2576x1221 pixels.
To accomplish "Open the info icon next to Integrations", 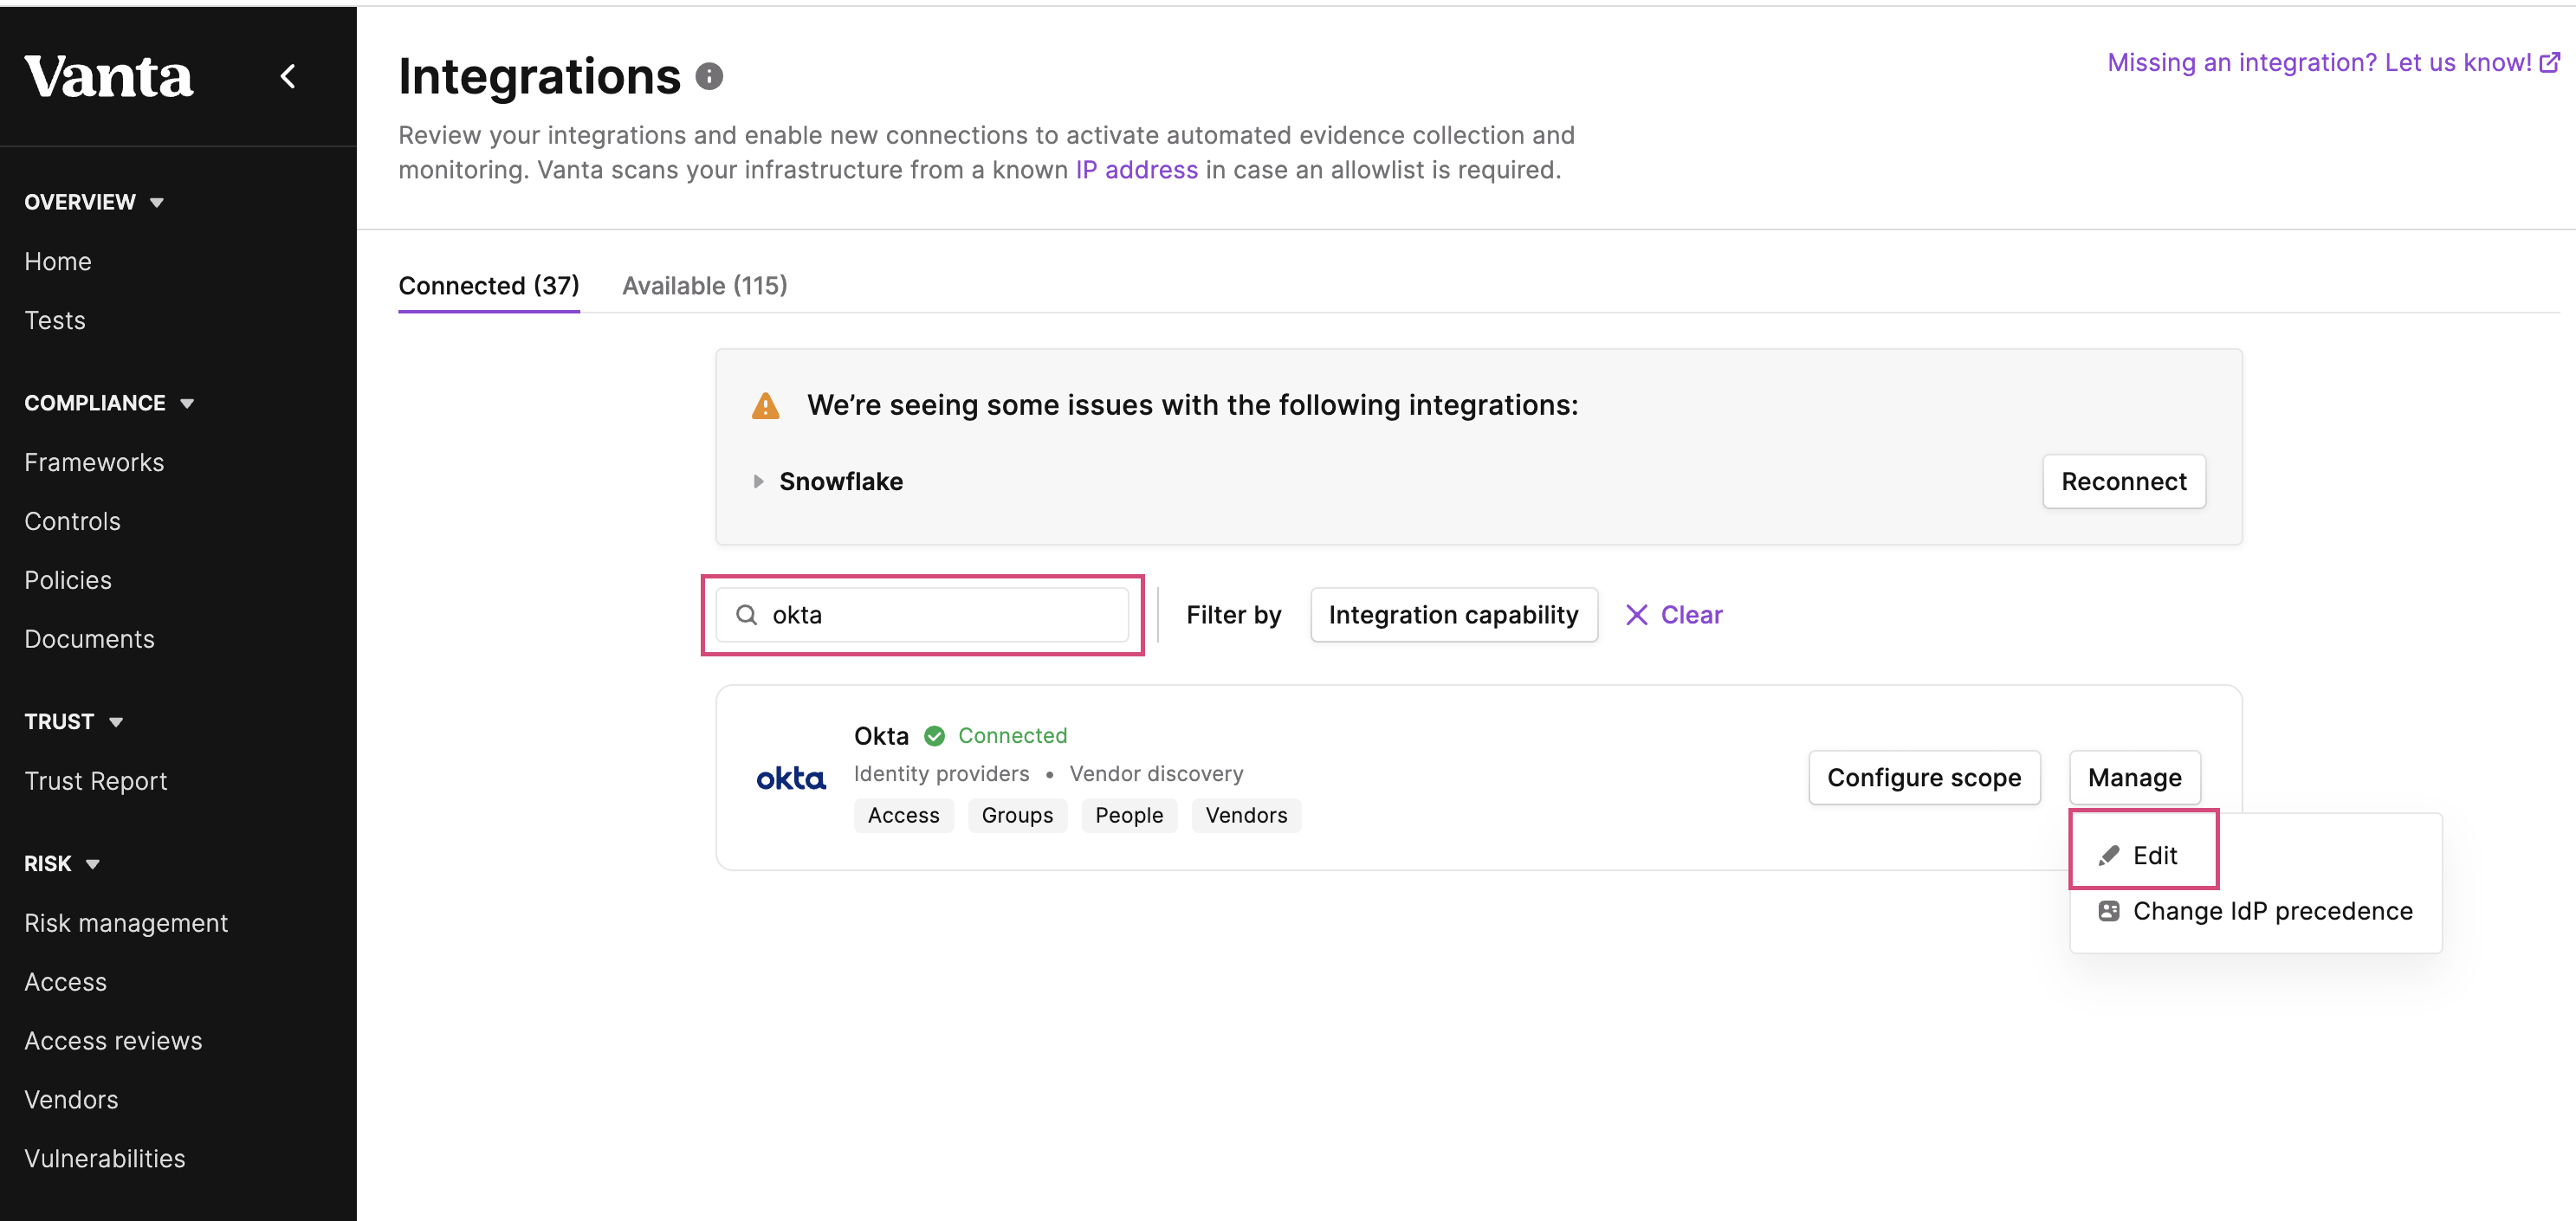I will pos(709,76).
